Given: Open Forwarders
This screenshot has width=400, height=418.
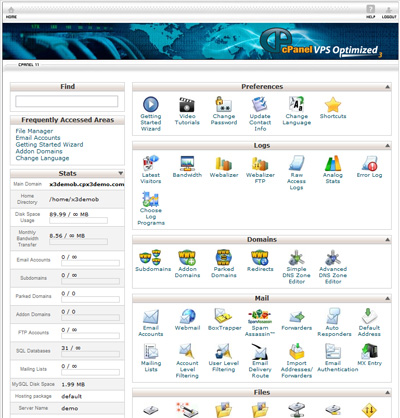Looking at the screenshot, I should pyautogui.click(x=296, y=317).
